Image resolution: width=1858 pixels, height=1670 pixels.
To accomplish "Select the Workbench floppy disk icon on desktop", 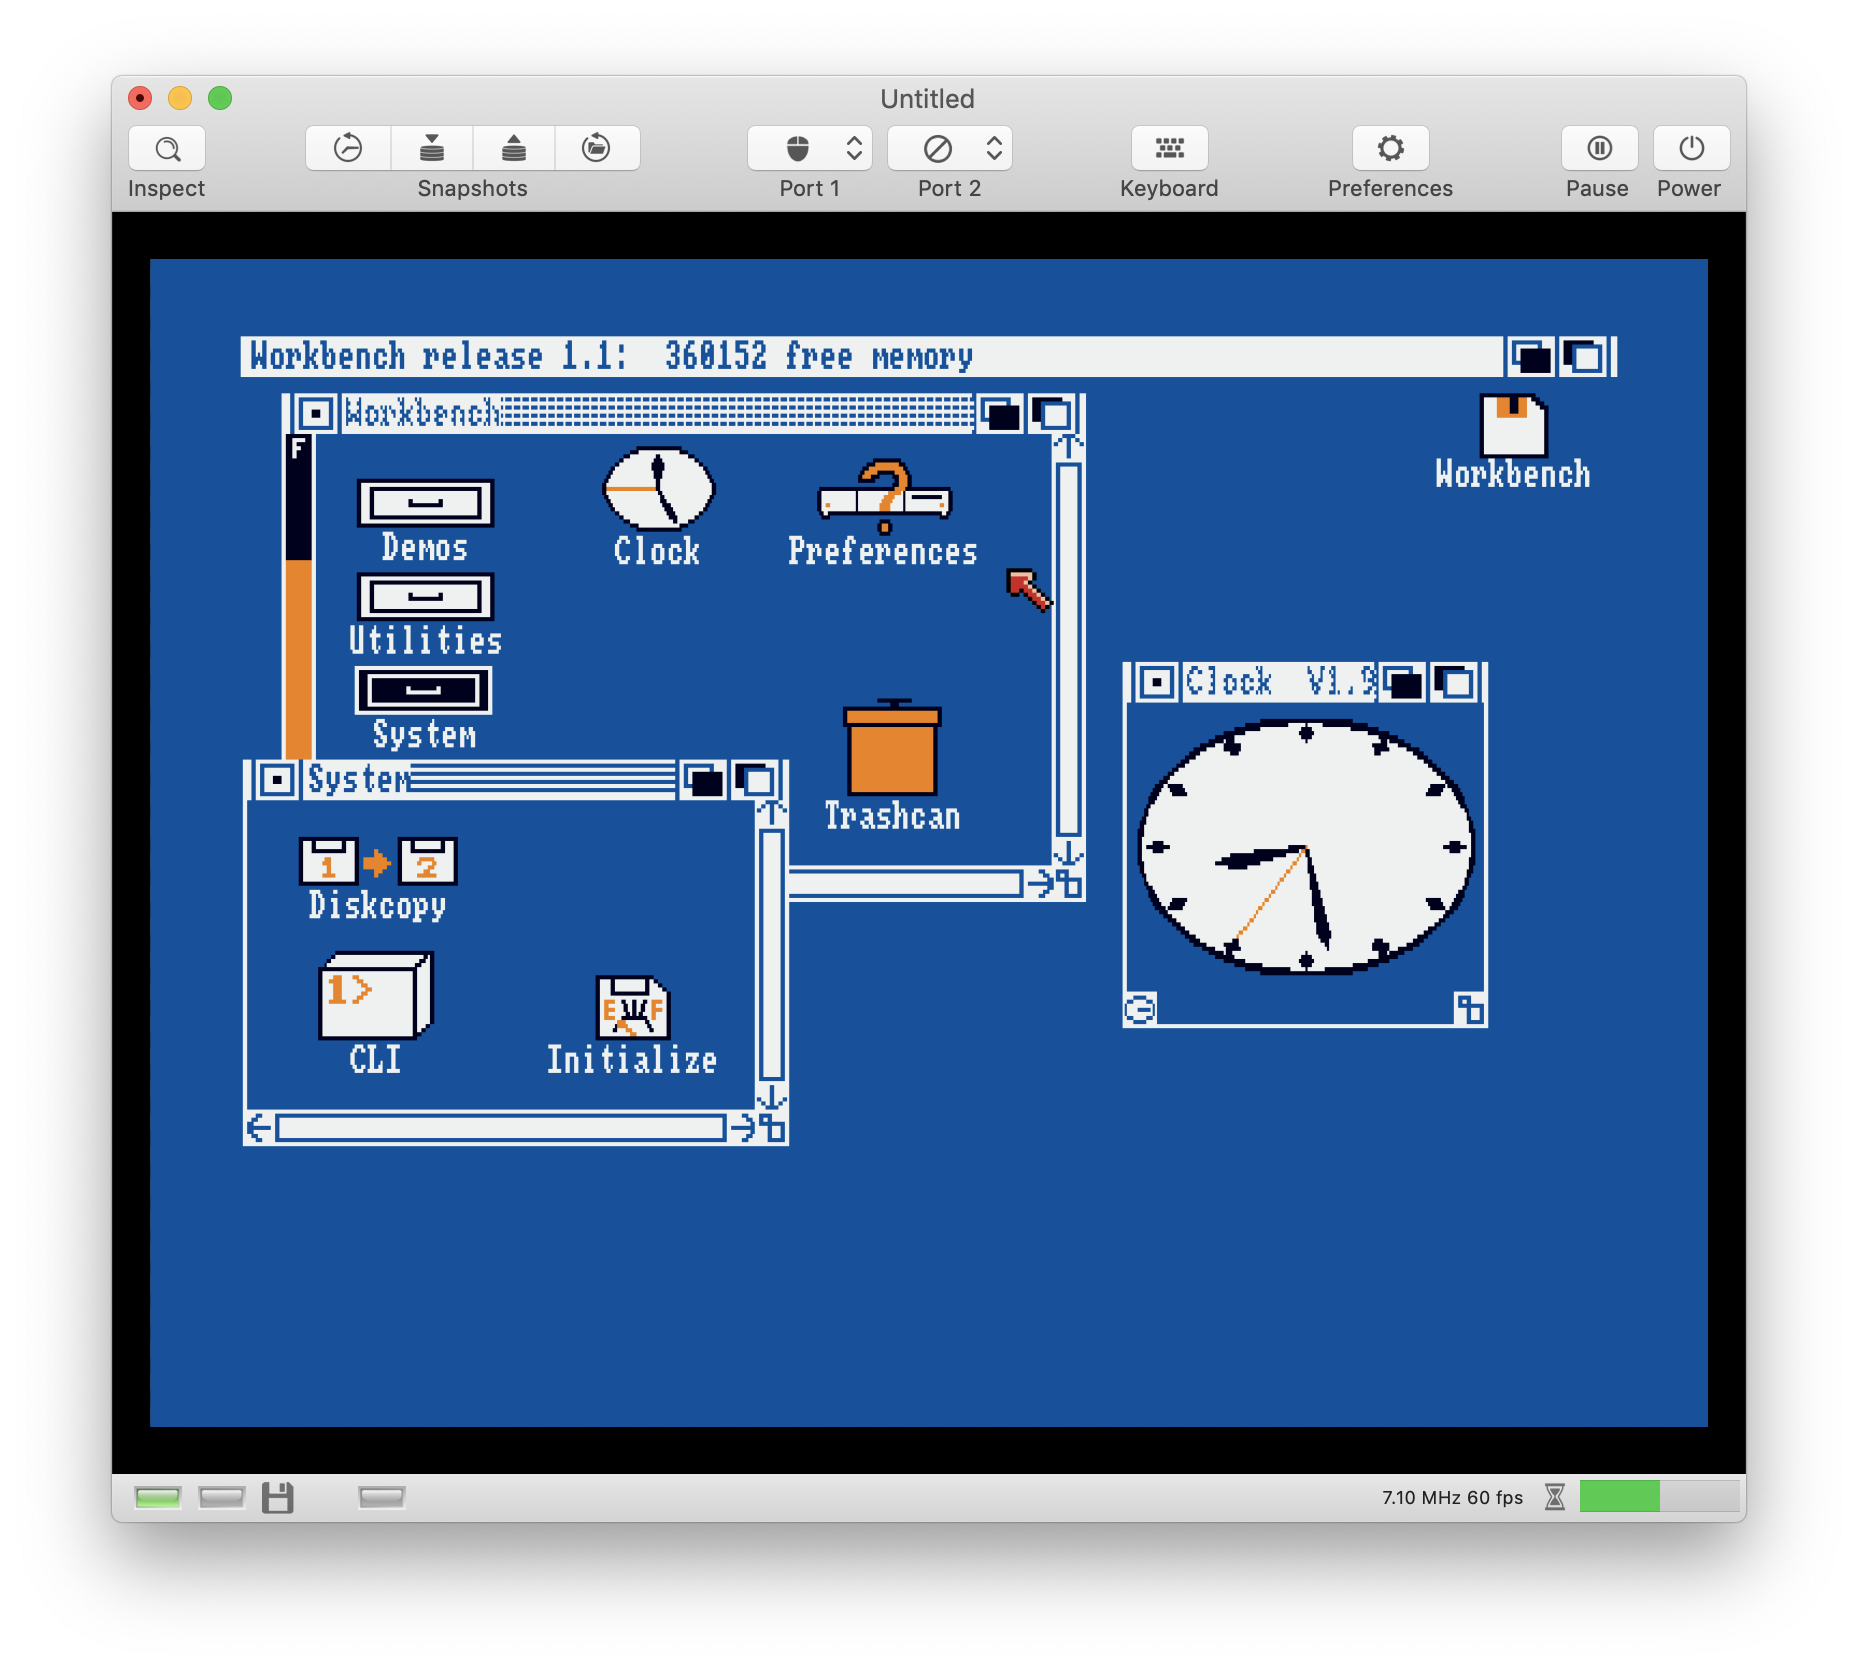I will pos(1513,425).
